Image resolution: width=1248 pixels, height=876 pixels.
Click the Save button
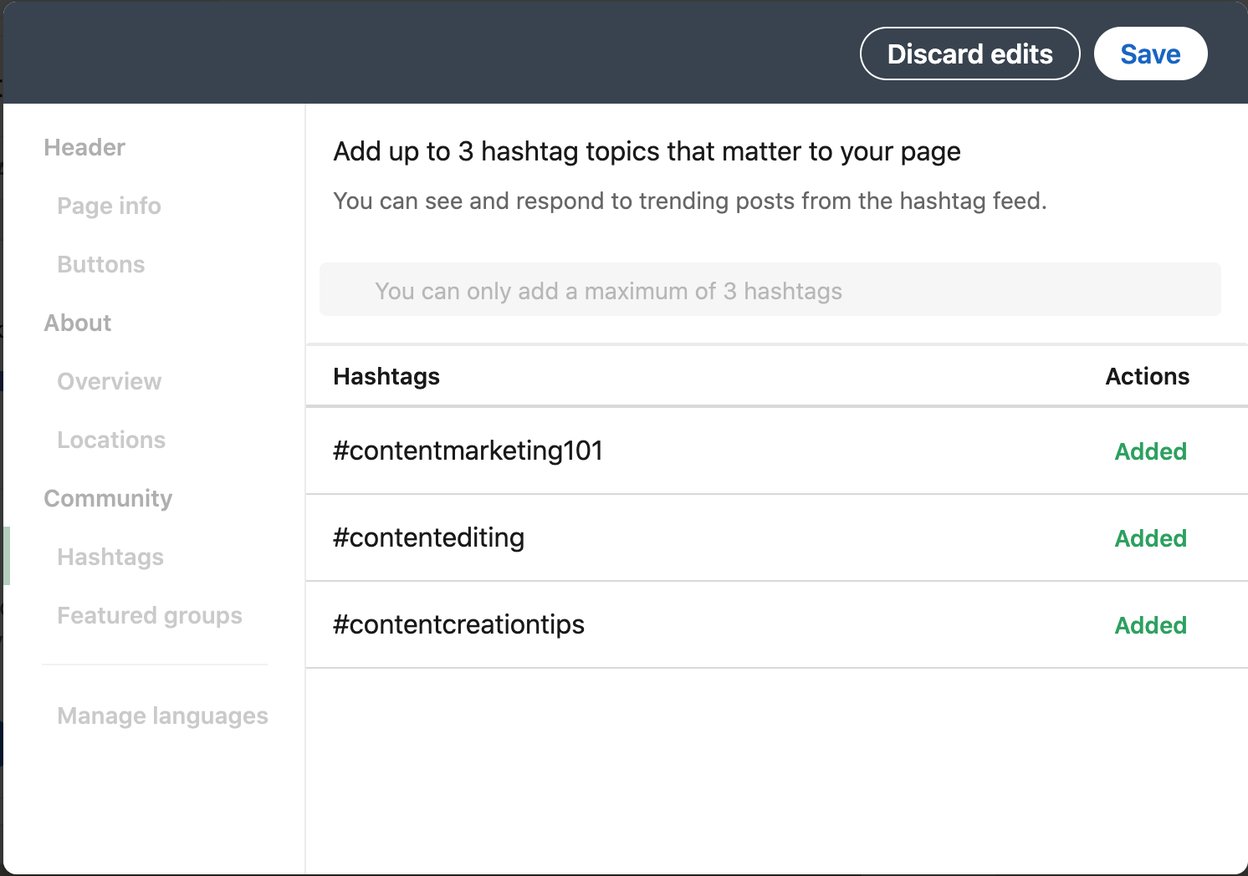1150,53
